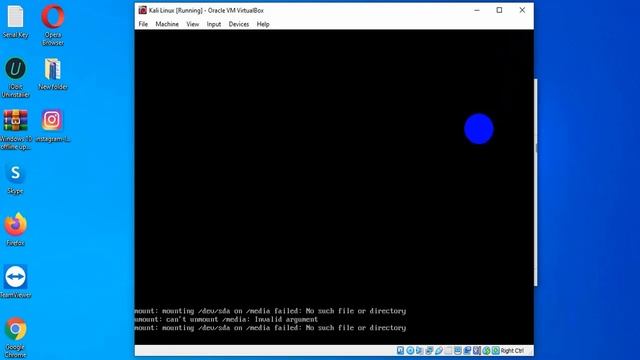Close the Kali Linux VM window
Viewport: 640px width, 360px height.
coord(522,10)
